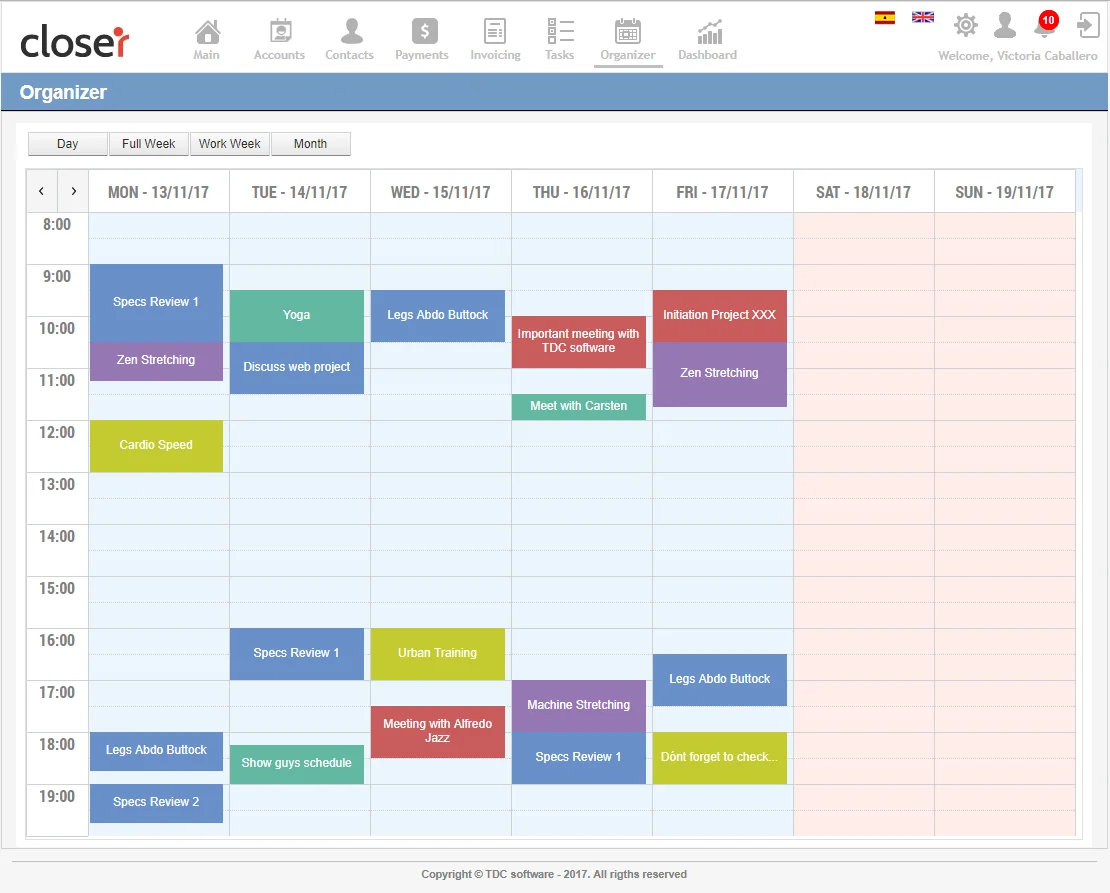Open the Tasks checklist icon
Viewport: 1110px width, 893px height.
click(560, 32)
